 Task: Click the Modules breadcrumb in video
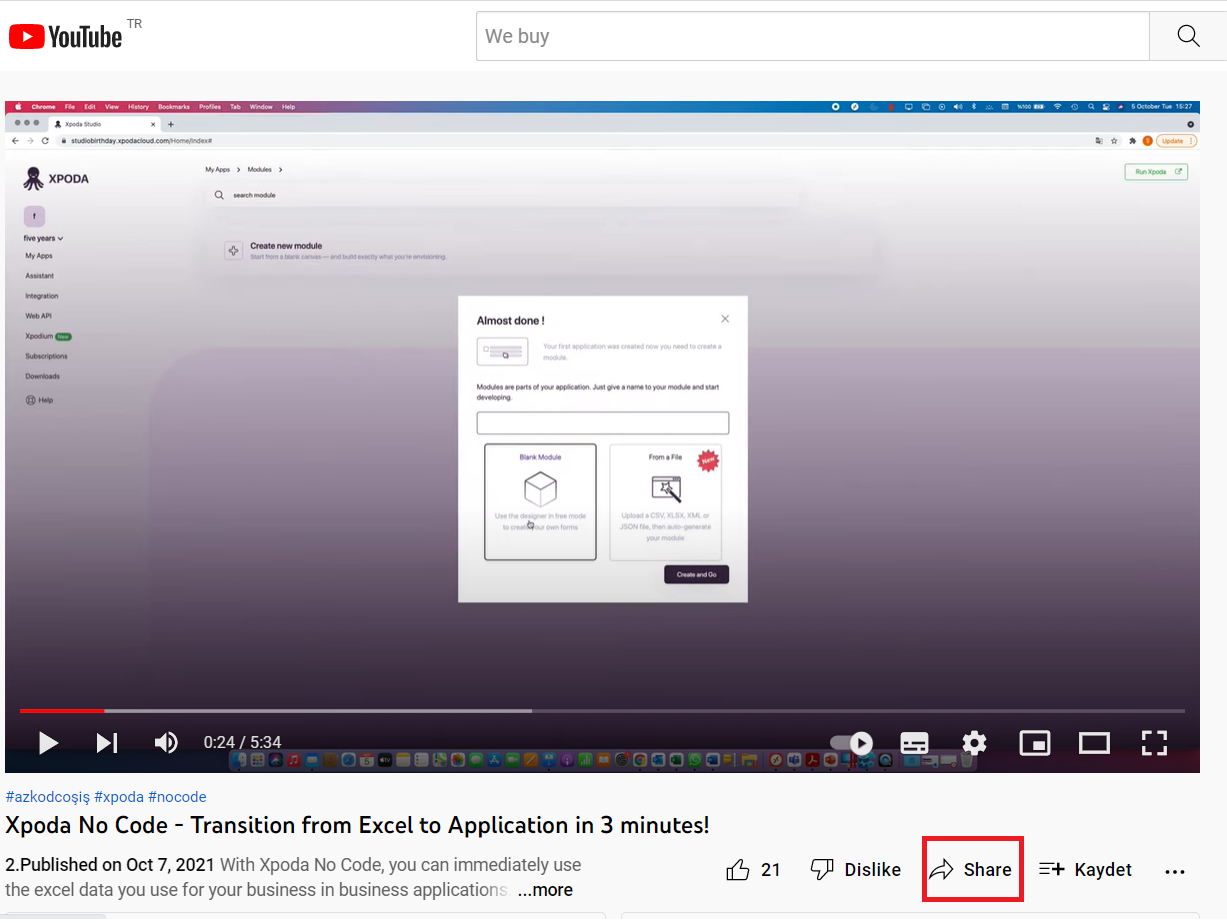point(259,171)
